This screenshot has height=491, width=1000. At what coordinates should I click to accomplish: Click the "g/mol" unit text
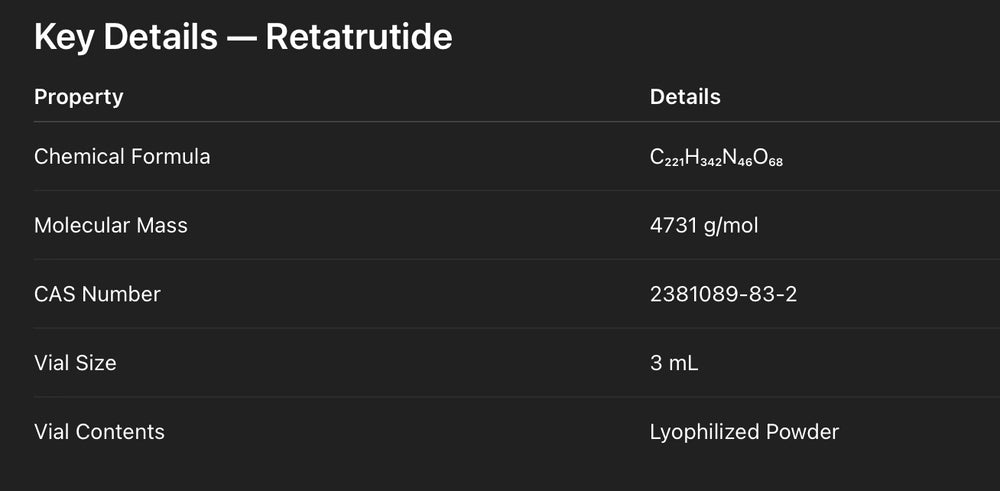(x=729, y=226)
